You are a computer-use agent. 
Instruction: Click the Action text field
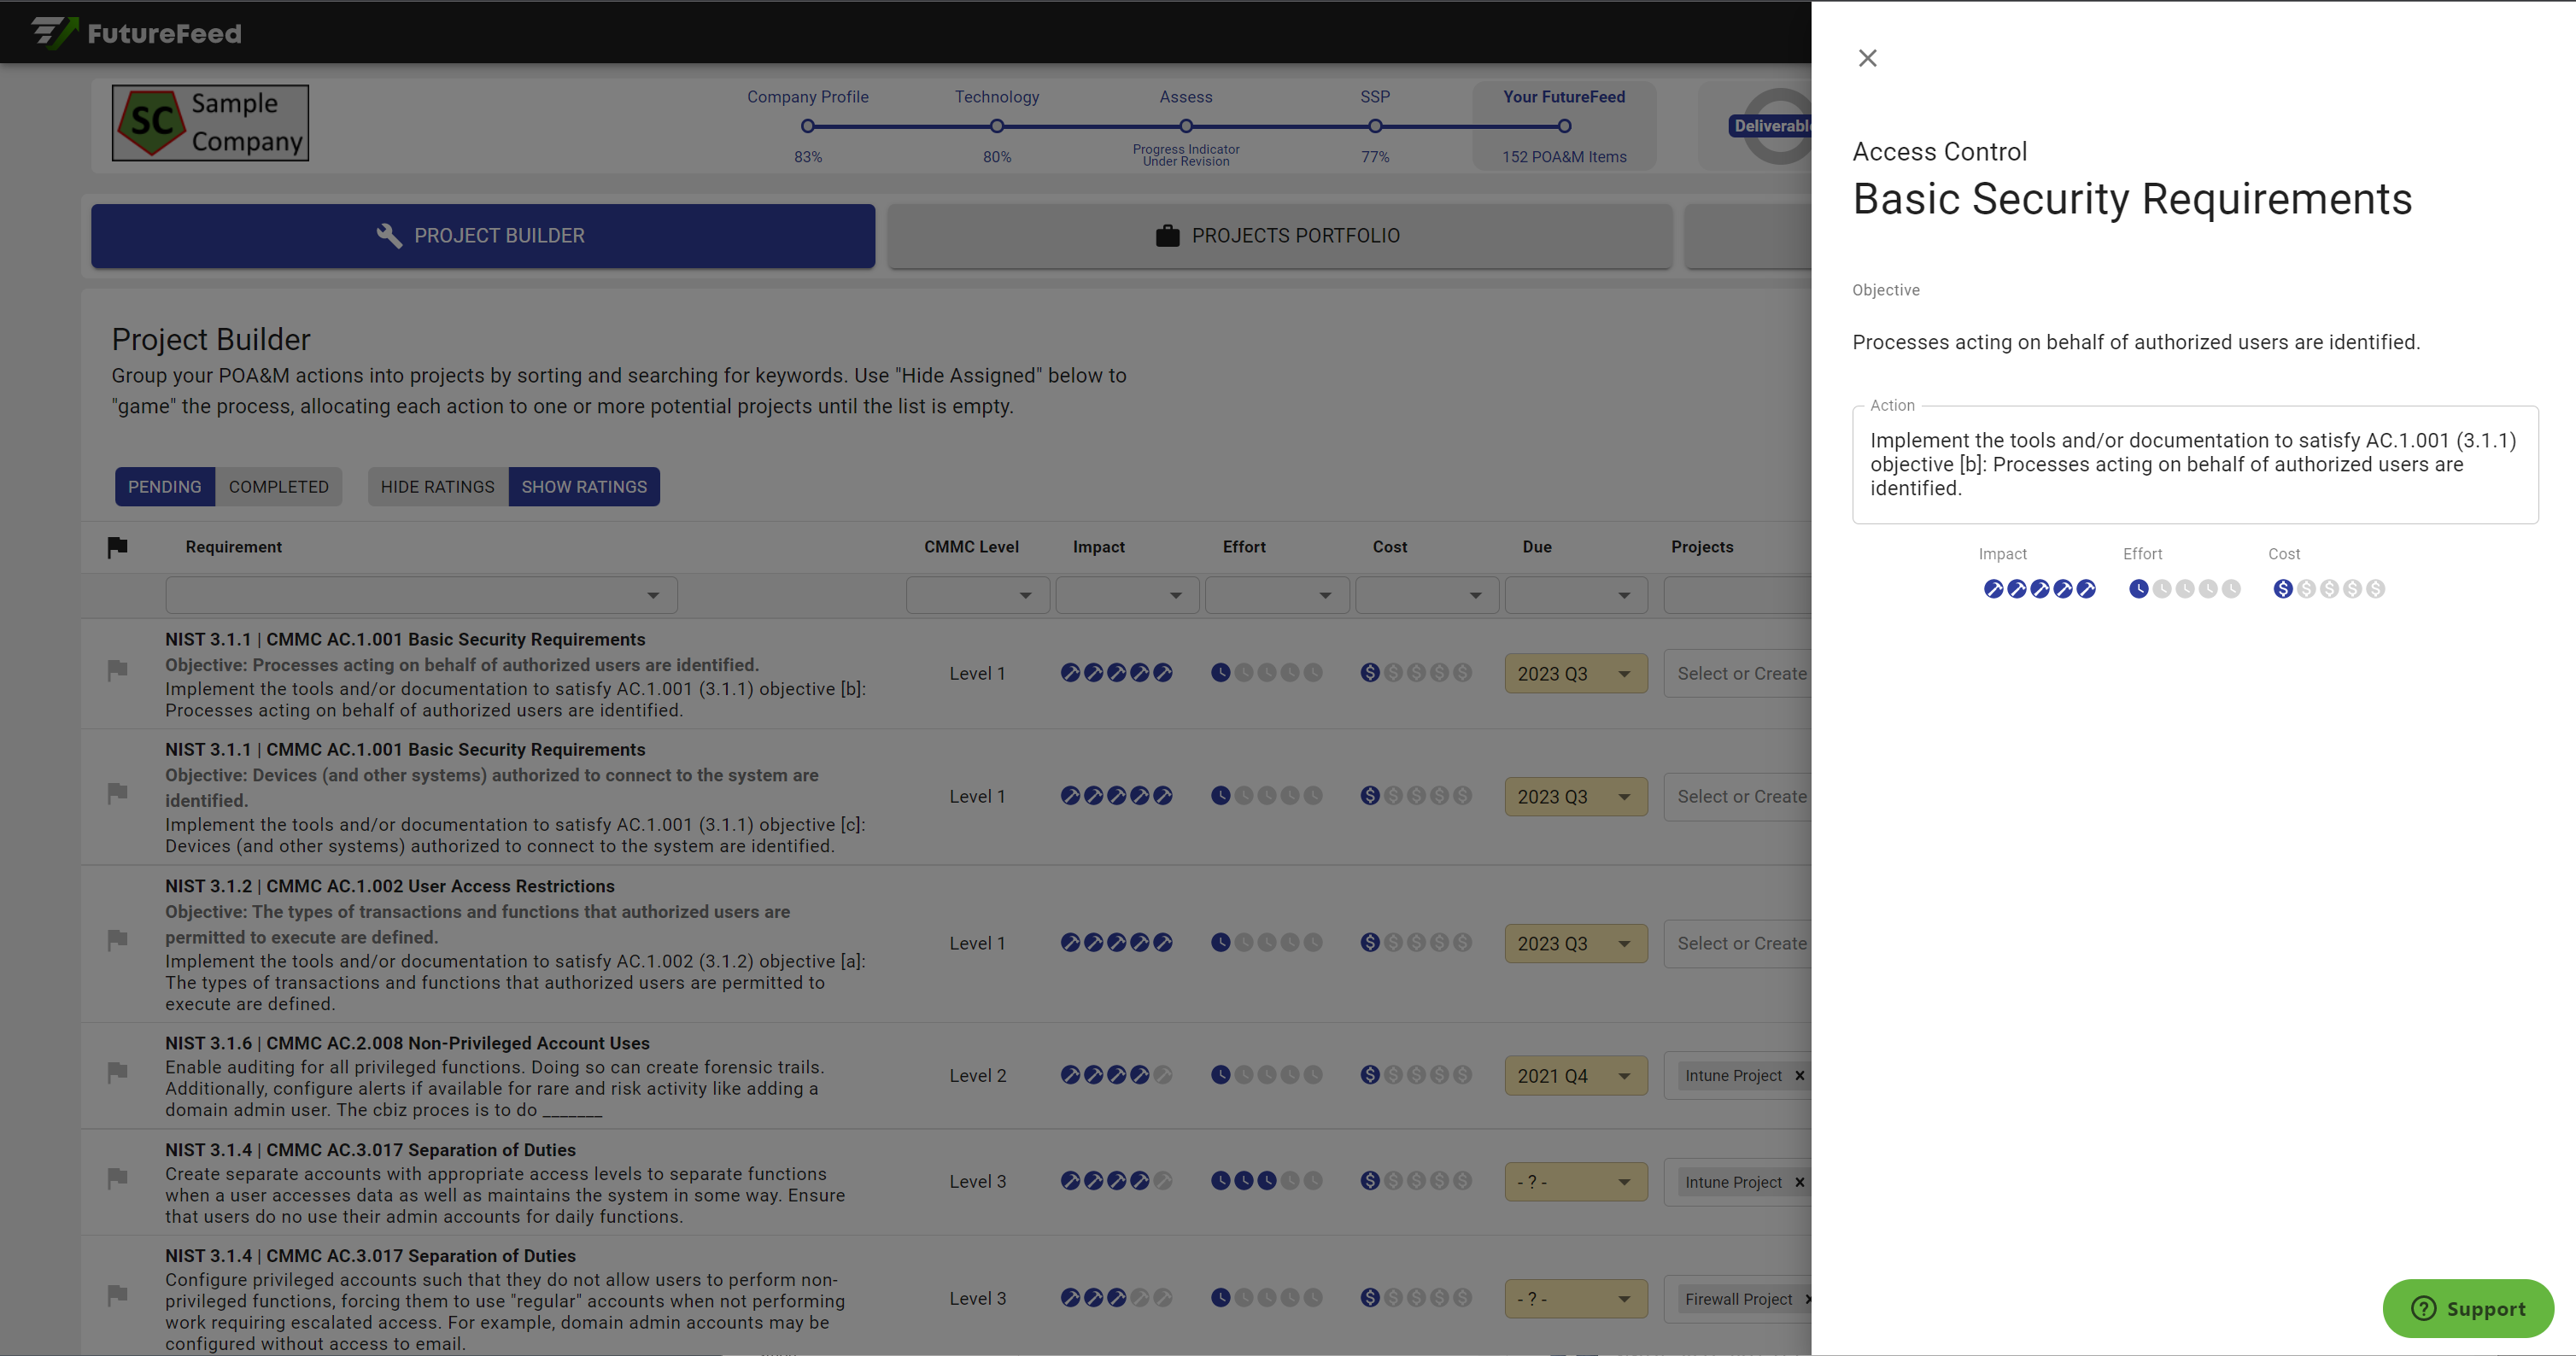click(x=2194, y=465)
